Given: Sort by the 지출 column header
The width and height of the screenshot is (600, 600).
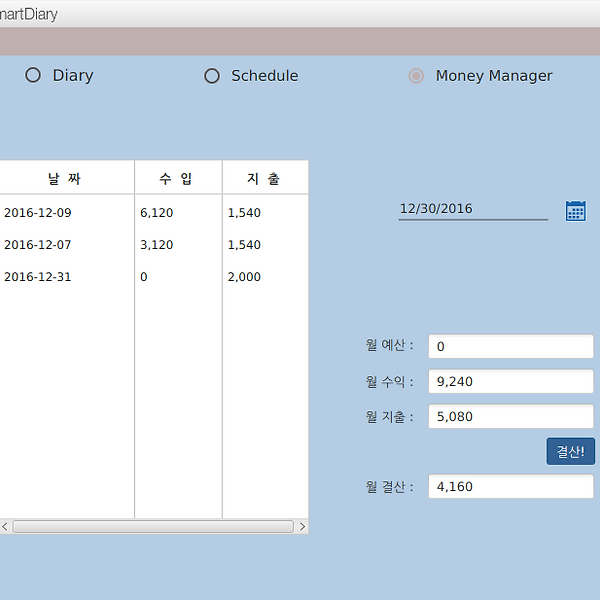Looking at the screenshot, I should (x=264, y=179).
